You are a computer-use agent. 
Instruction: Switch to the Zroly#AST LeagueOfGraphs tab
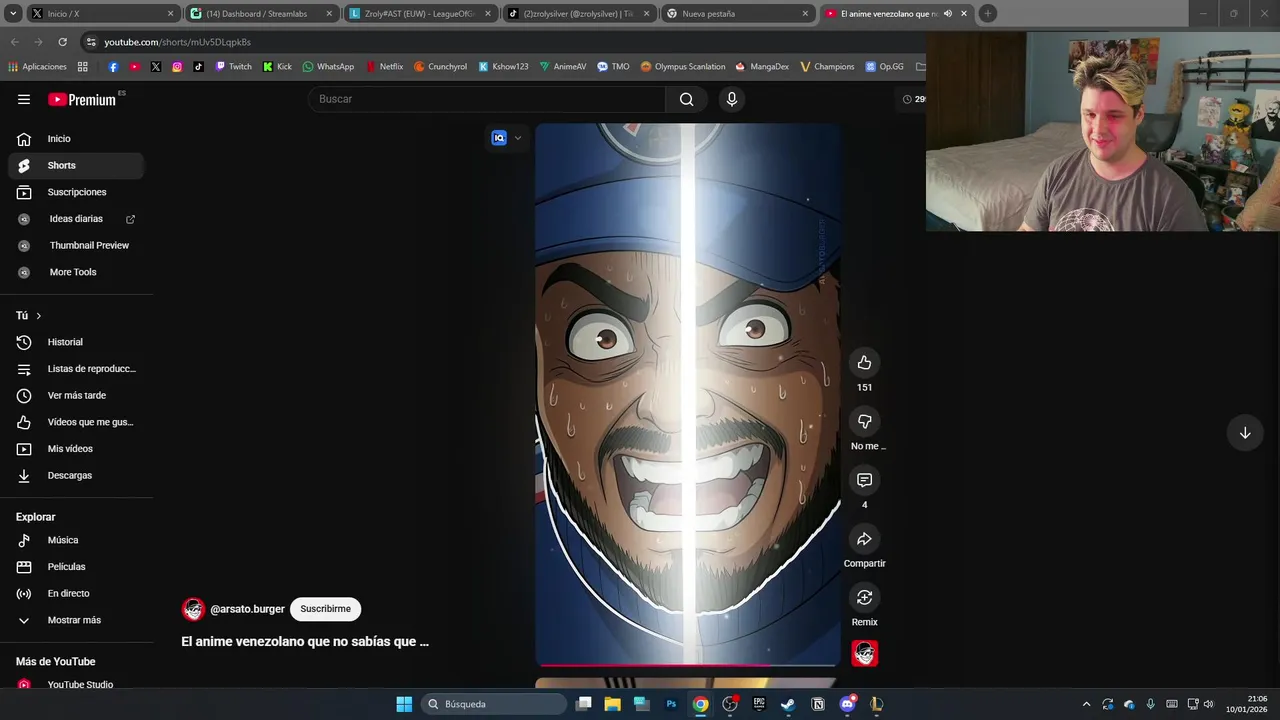(420, 13)
